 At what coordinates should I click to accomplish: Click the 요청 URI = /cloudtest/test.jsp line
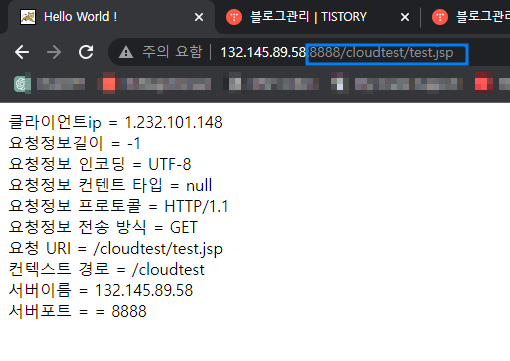(116, 248)
